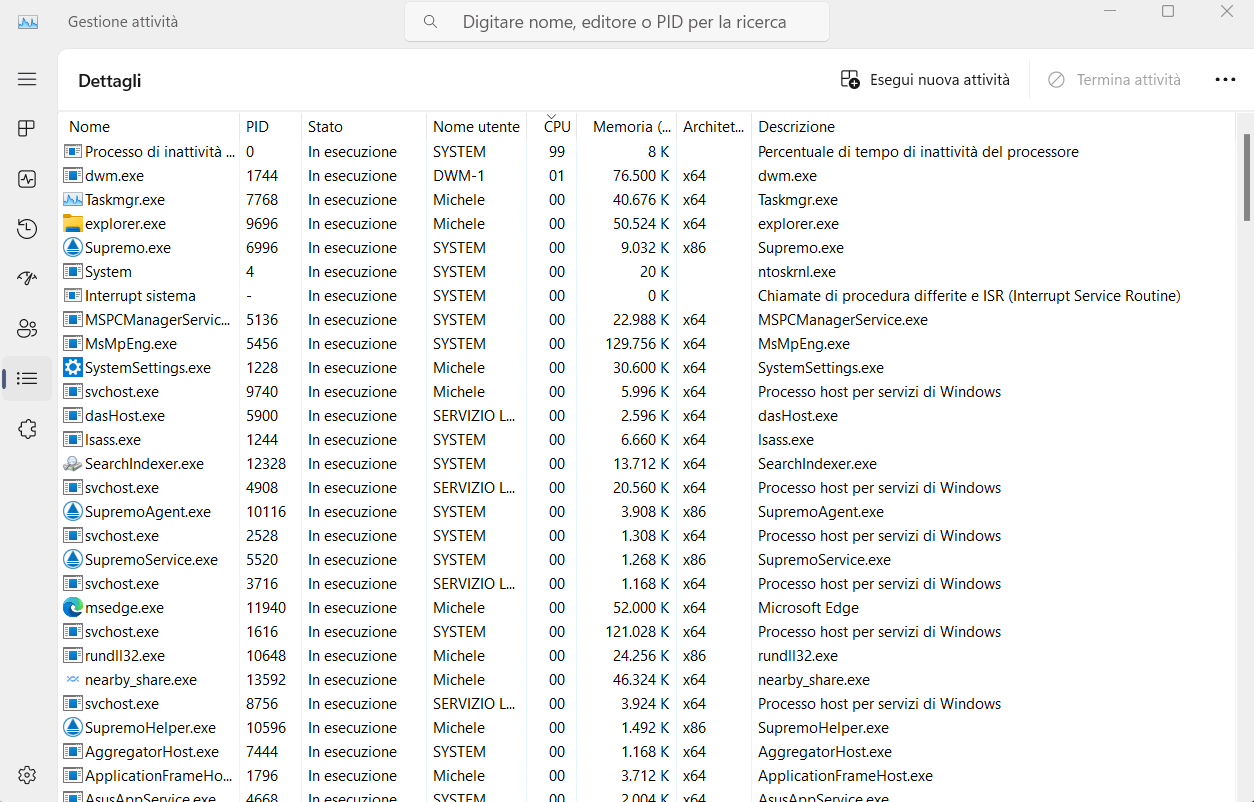Open the three-dots more options menu
The image size is (1254, 802).
pyautogui.click(x=1225, y=80)
